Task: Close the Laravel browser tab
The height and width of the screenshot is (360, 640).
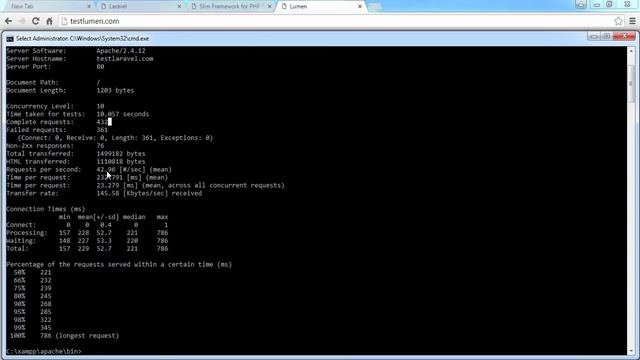Action: coord(179,7)
